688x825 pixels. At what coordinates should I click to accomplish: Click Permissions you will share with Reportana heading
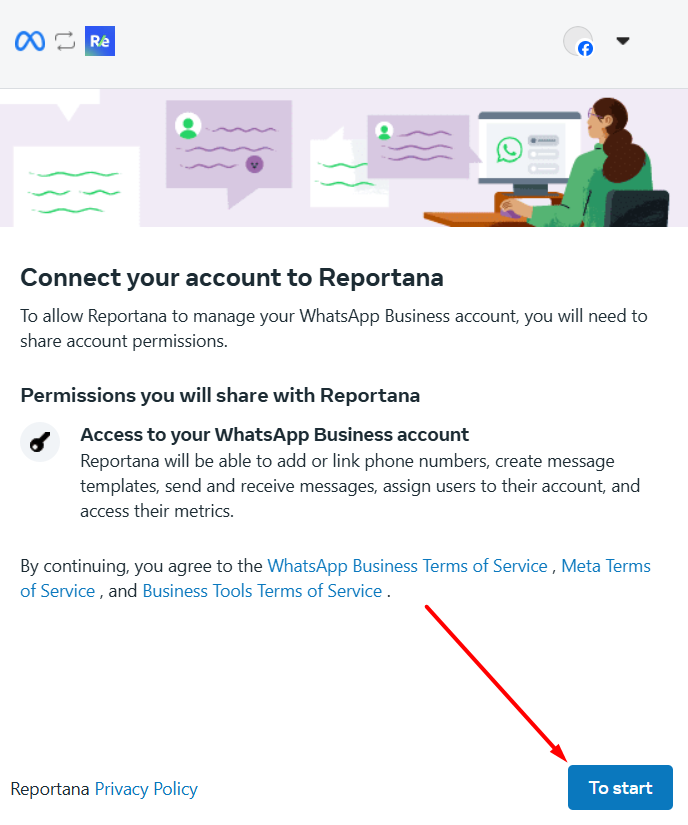(220, 395)
